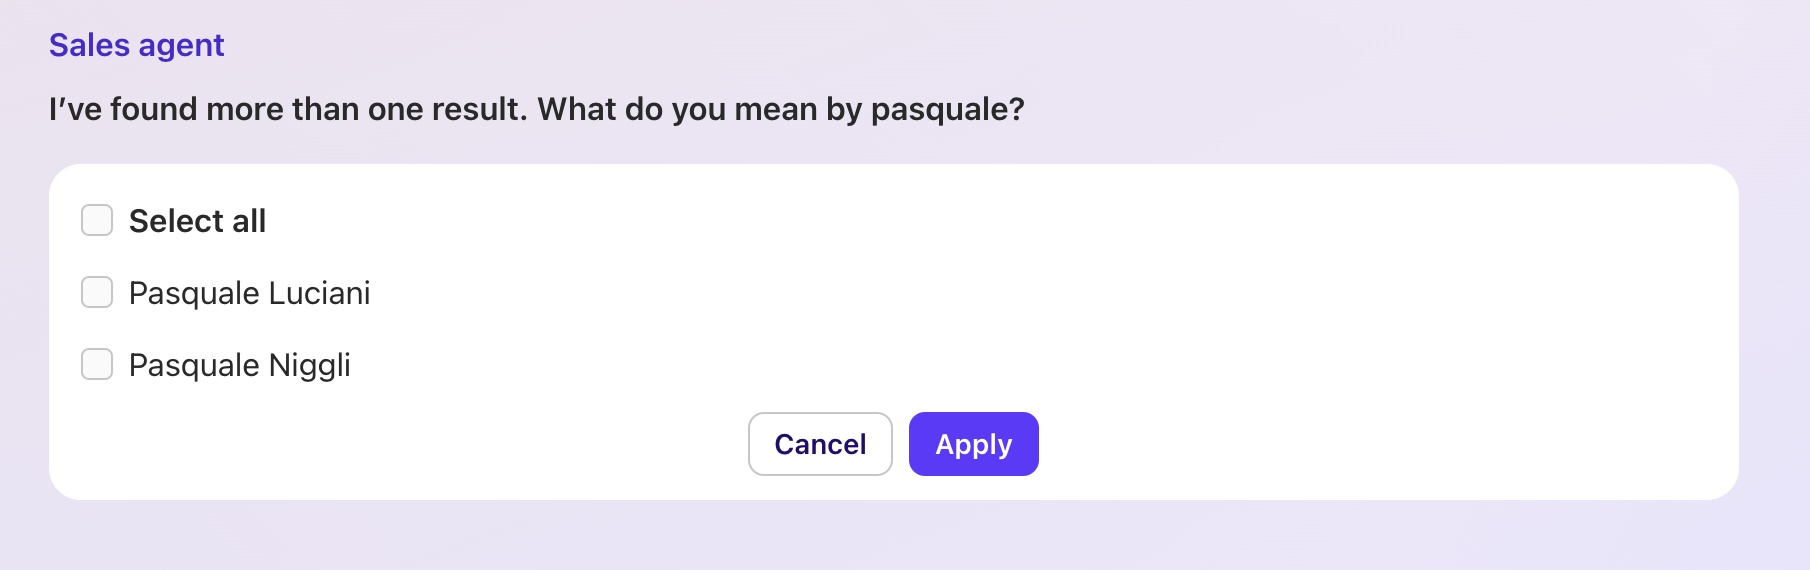This screenshot has width=1810, height=570.
Task: Click the "Select all" label text
Action: click(x=197, y=221)
